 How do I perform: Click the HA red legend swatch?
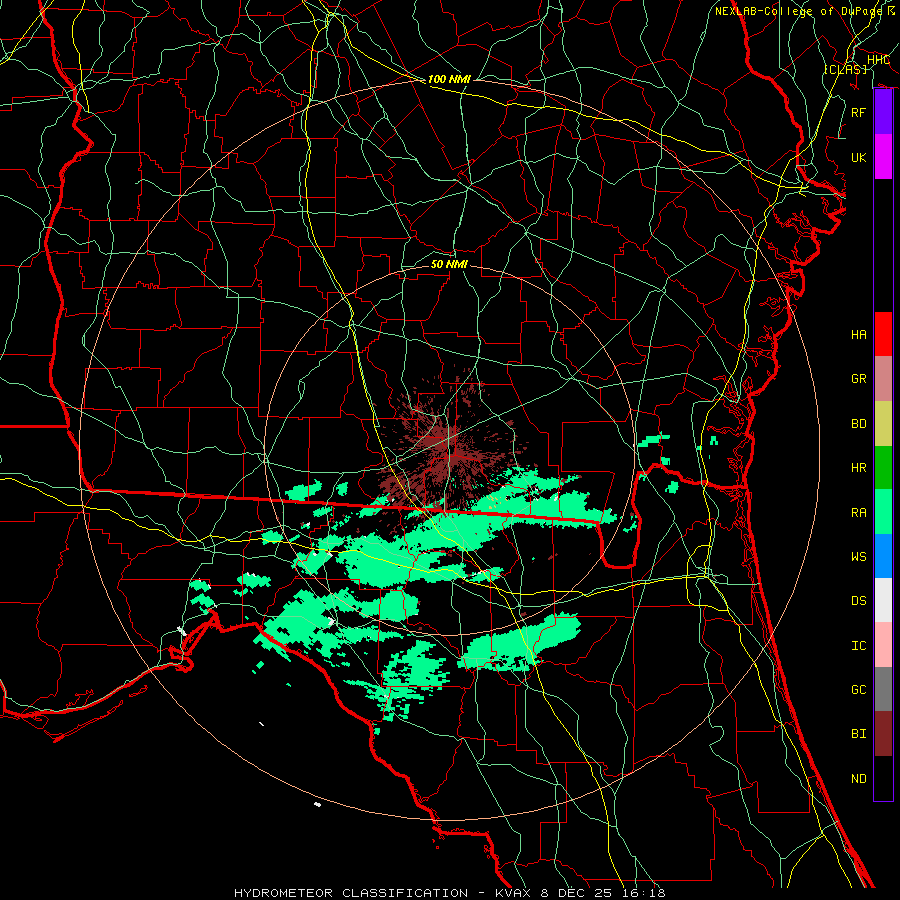(x=883, y=334)
